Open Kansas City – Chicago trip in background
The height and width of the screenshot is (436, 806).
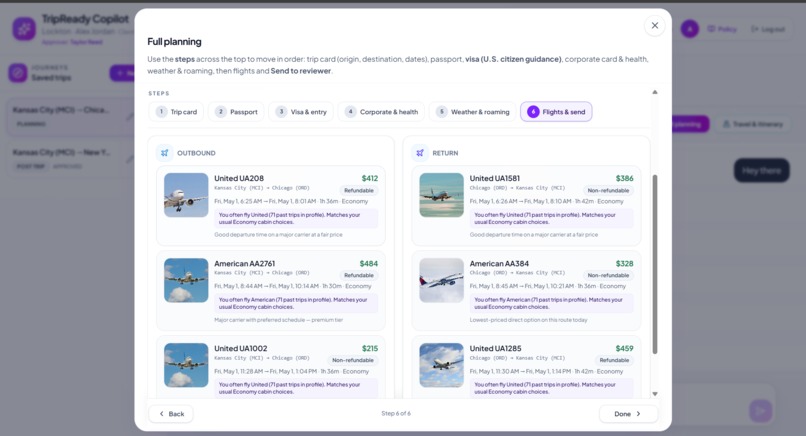click(x=69, y=117)
